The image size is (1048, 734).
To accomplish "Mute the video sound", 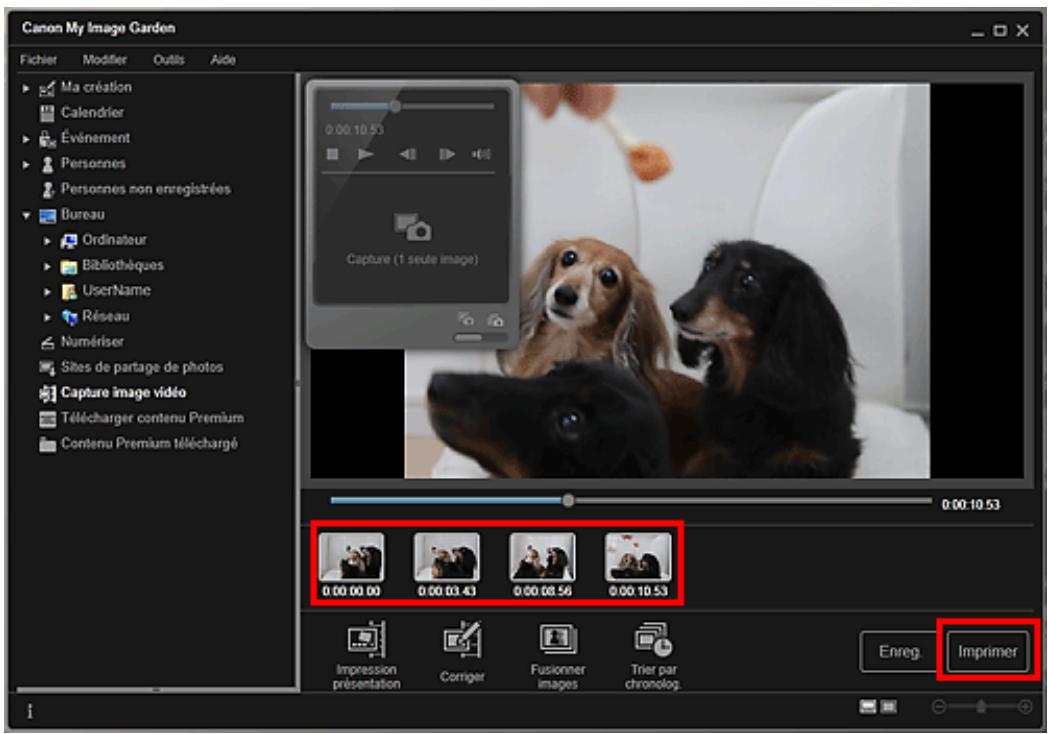I will (x=481, y=154).
